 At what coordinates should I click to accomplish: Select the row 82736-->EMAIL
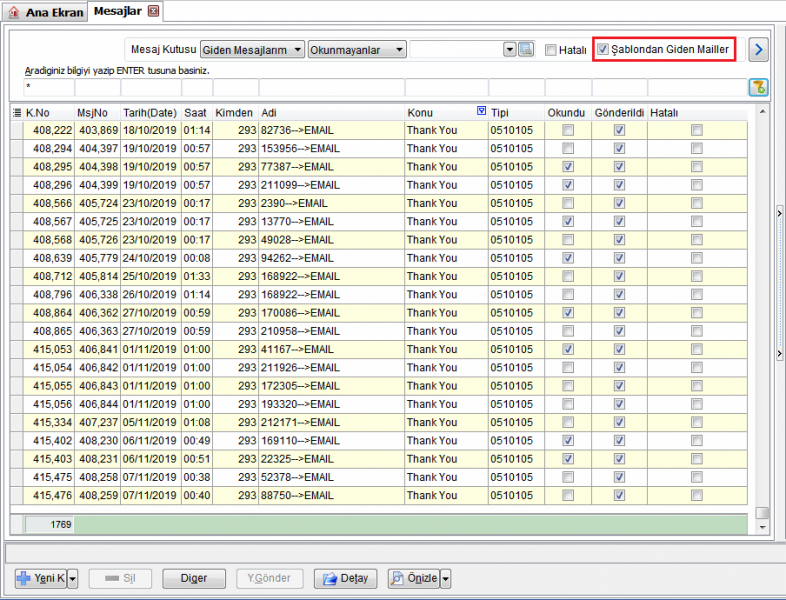379,130
